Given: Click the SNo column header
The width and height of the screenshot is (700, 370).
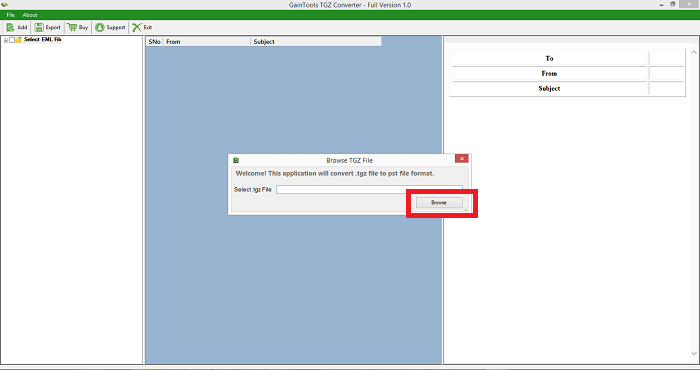Looking at the screenshot, I should pyautogui.click(x=154, y=42).
